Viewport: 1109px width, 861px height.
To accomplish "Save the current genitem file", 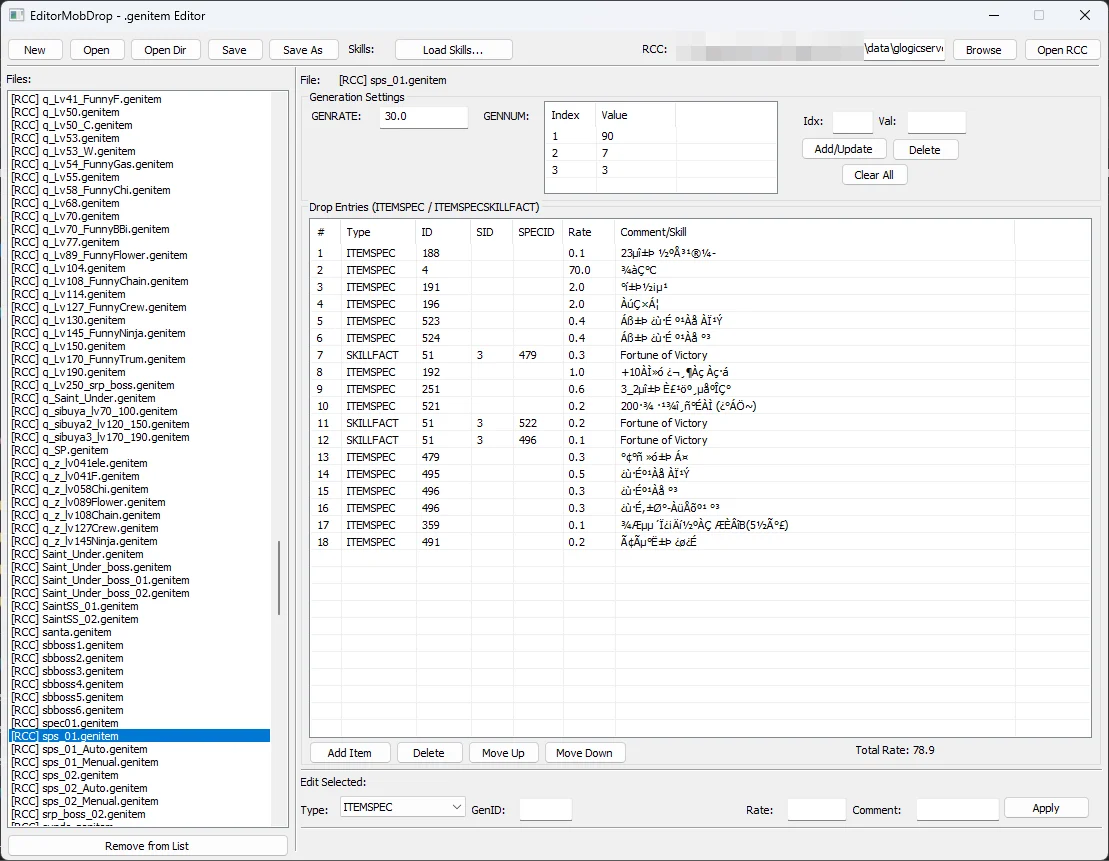I will click(234, 50).
